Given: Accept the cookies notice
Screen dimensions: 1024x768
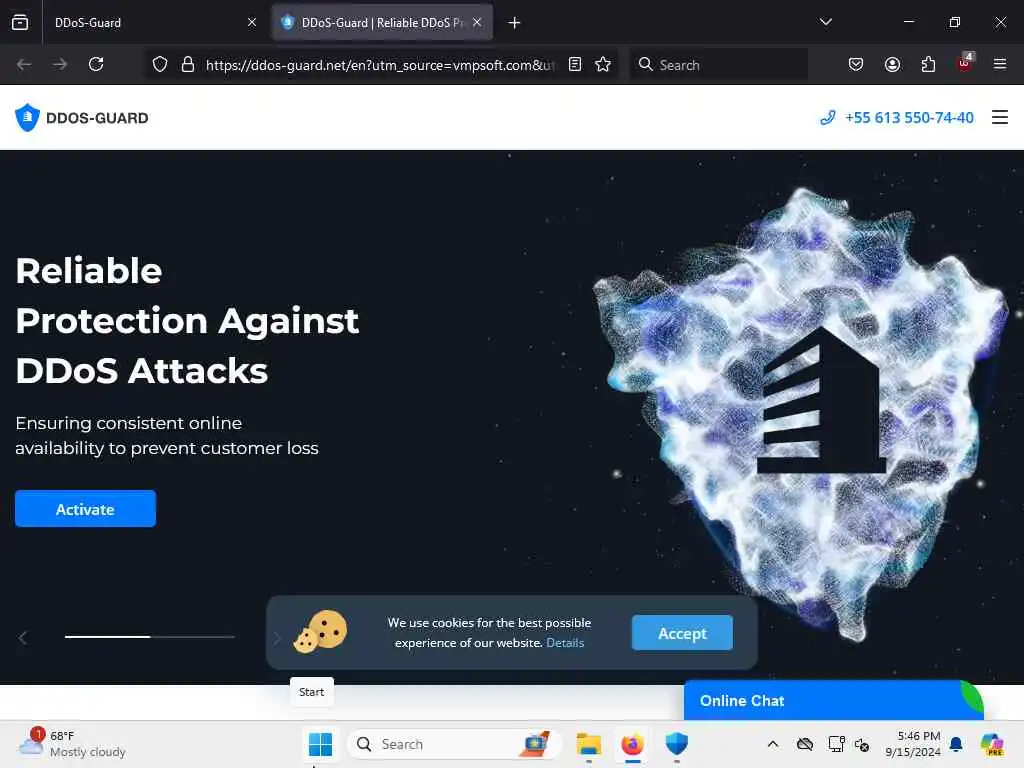Looking at the screenshot, I should tap(682, 633).
